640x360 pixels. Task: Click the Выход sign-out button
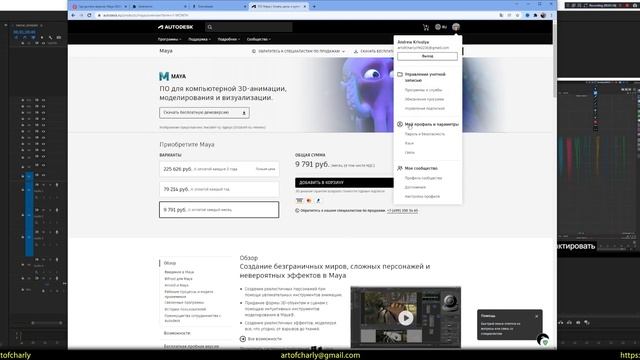click(427, 56)
